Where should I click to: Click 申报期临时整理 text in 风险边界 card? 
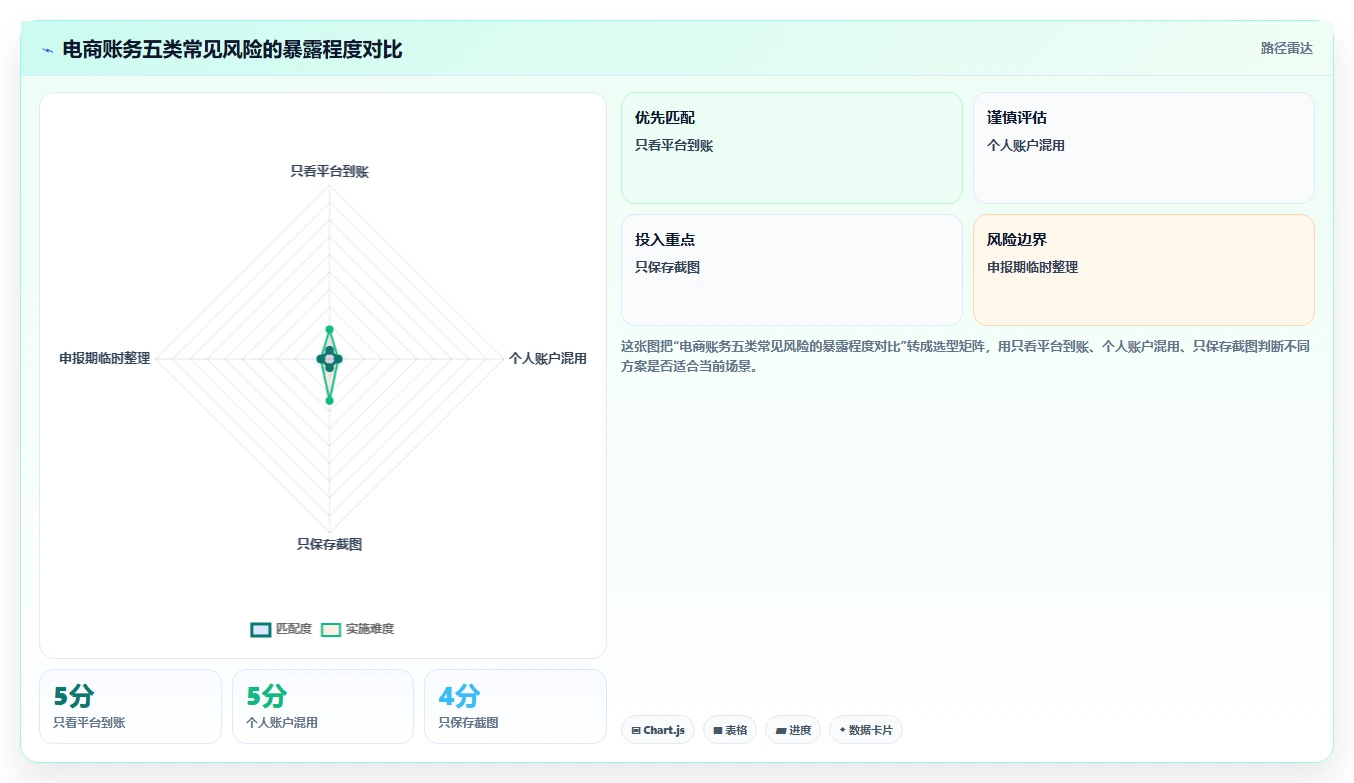[1033, 267]
